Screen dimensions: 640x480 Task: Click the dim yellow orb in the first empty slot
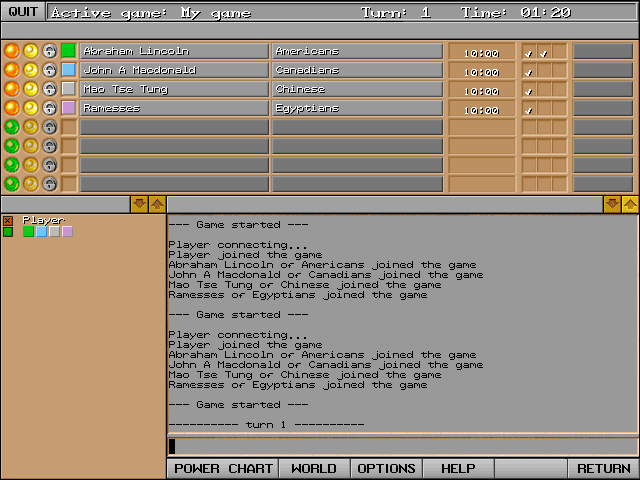(x=31, y=127)
